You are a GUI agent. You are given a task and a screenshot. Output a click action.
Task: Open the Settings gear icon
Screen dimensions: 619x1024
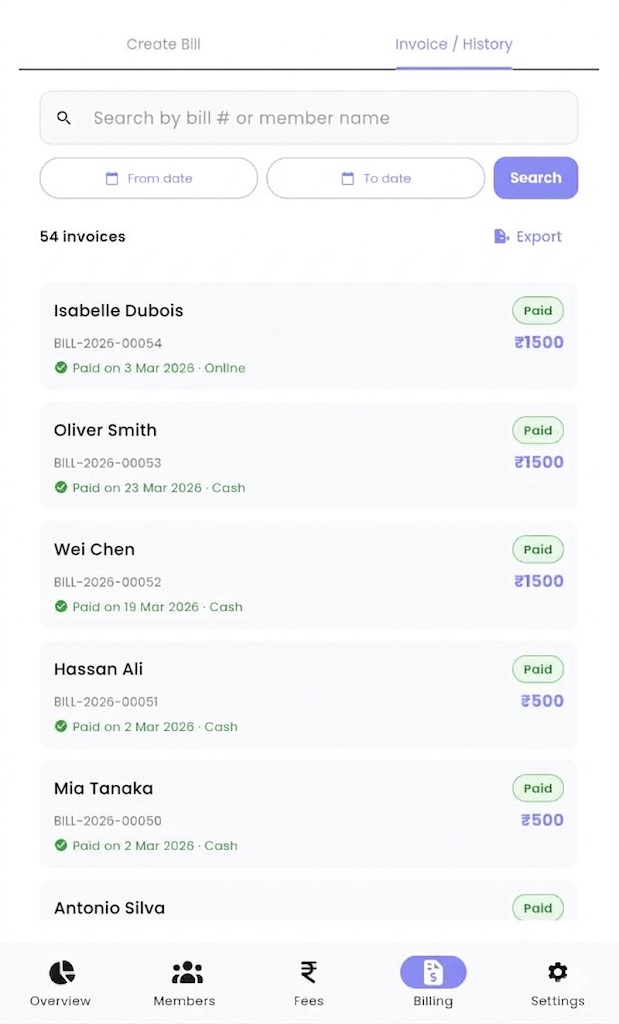[x=557, y=970]
